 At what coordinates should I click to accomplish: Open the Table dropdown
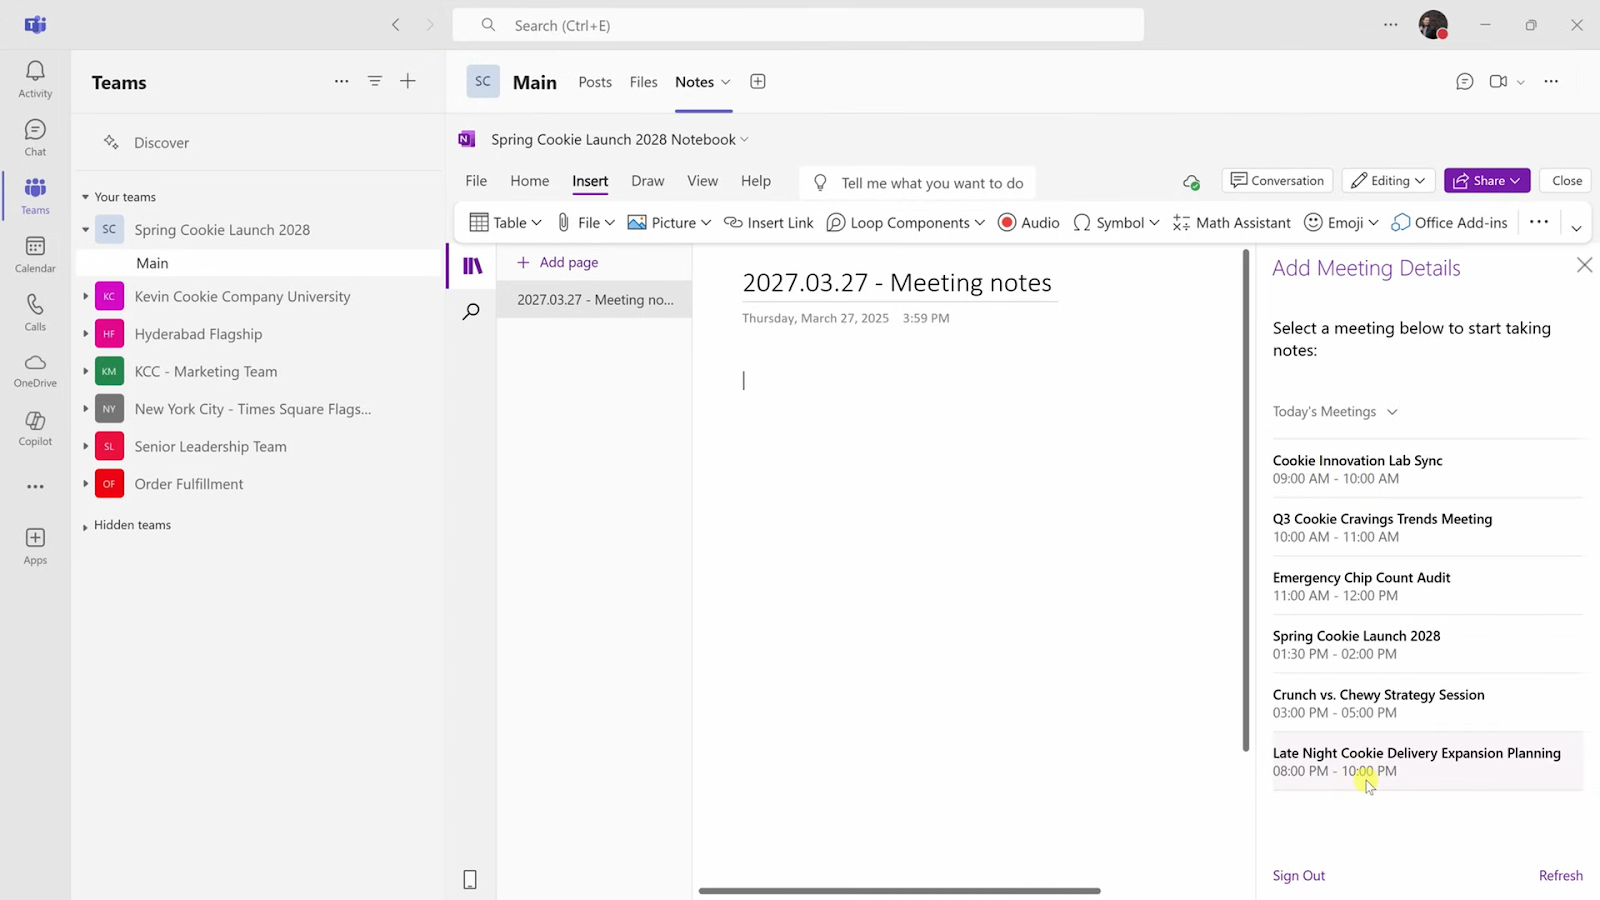[506, 223]
